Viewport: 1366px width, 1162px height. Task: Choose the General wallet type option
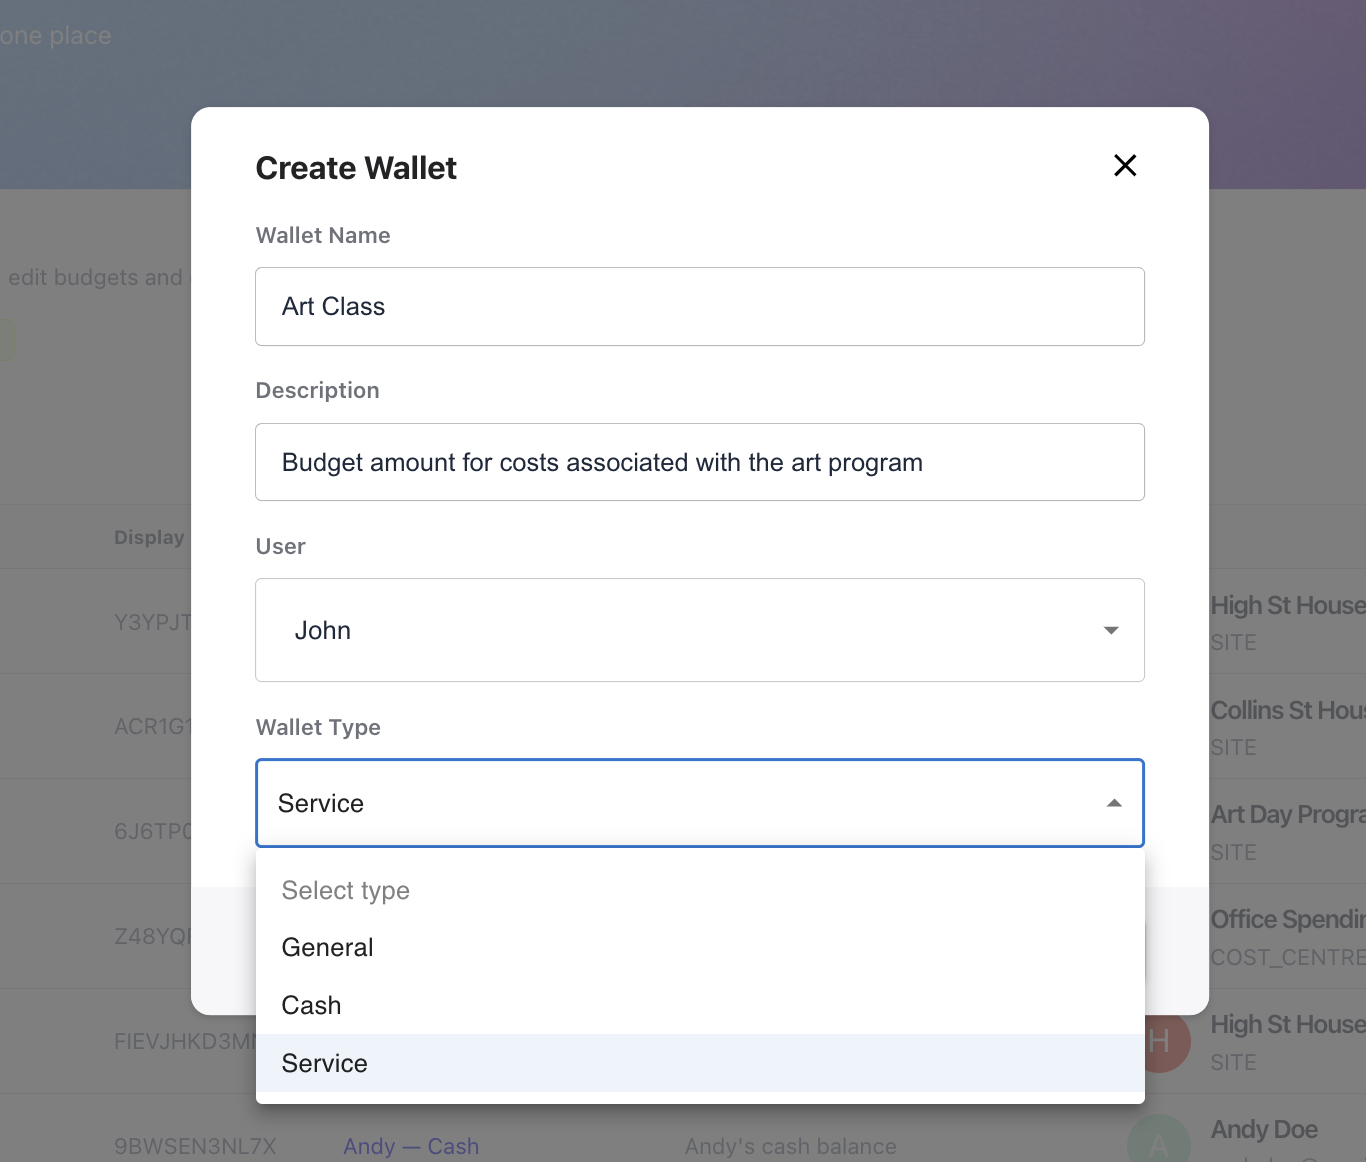[x=328, y=947]
